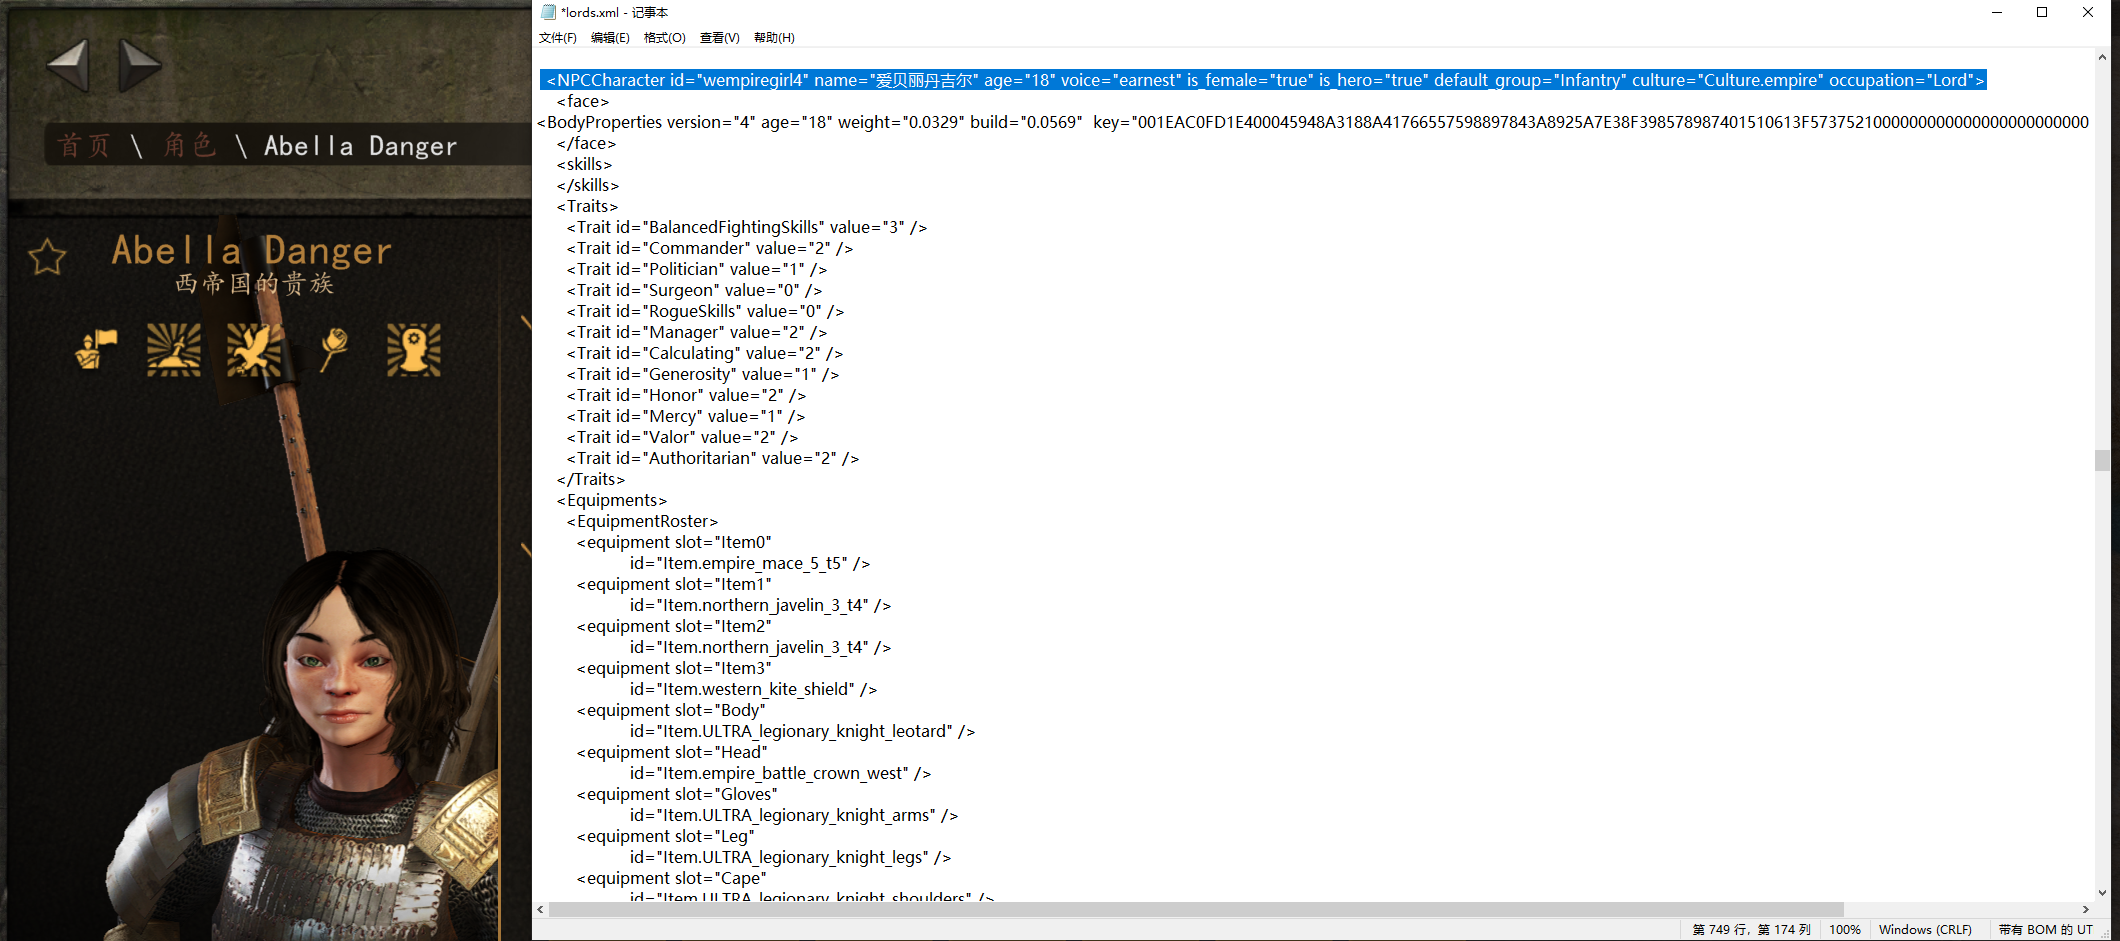Viewport: 2120px width, 941px height.
Task: Click the Trait Calculating line
Action: click(x=705, y=353)
